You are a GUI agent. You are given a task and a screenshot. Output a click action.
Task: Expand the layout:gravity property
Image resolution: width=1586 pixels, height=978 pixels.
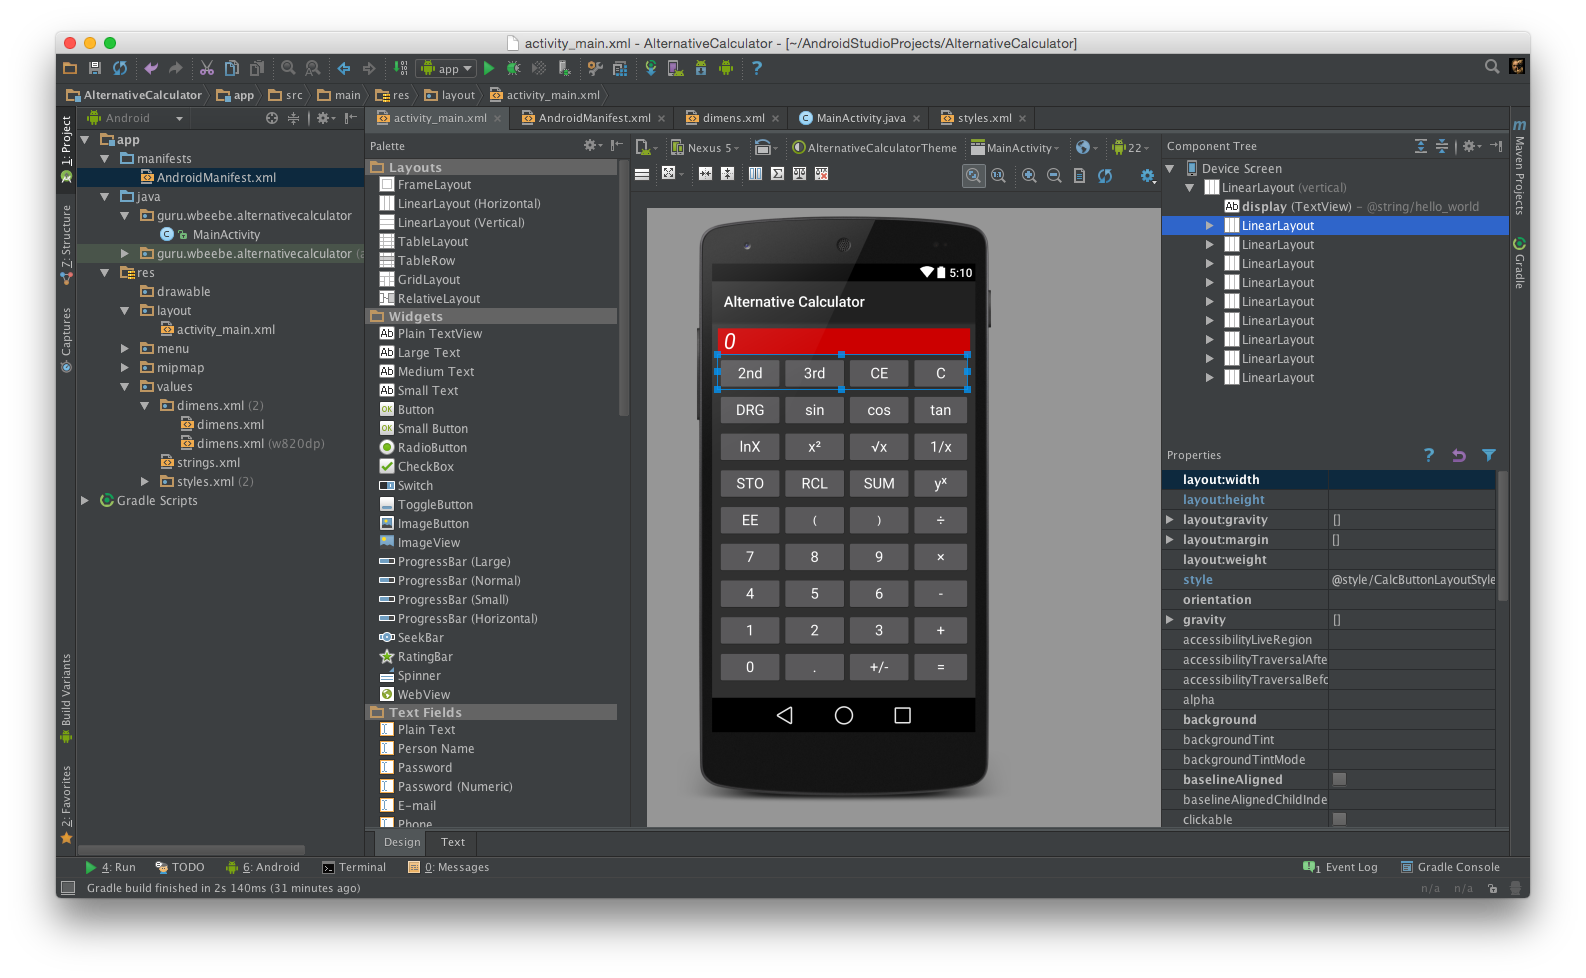point(1170,519)
